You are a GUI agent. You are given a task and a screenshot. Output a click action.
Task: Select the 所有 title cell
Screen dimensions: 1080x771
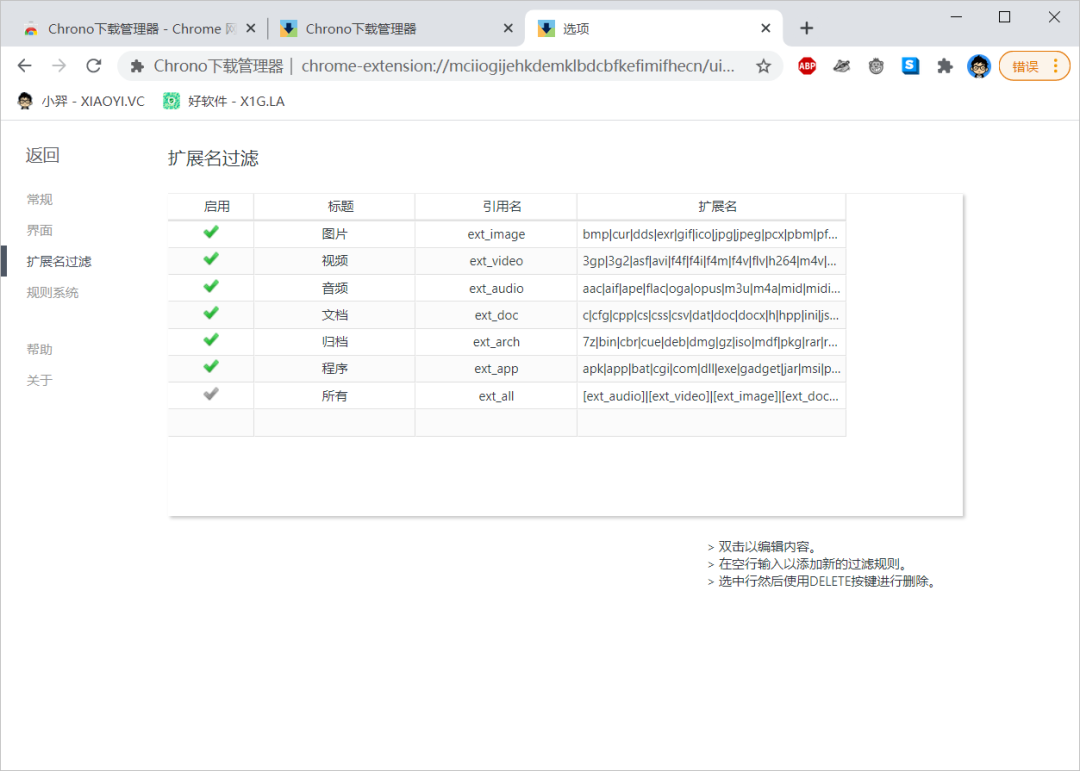pyautogui.click(x=334, y=396)
